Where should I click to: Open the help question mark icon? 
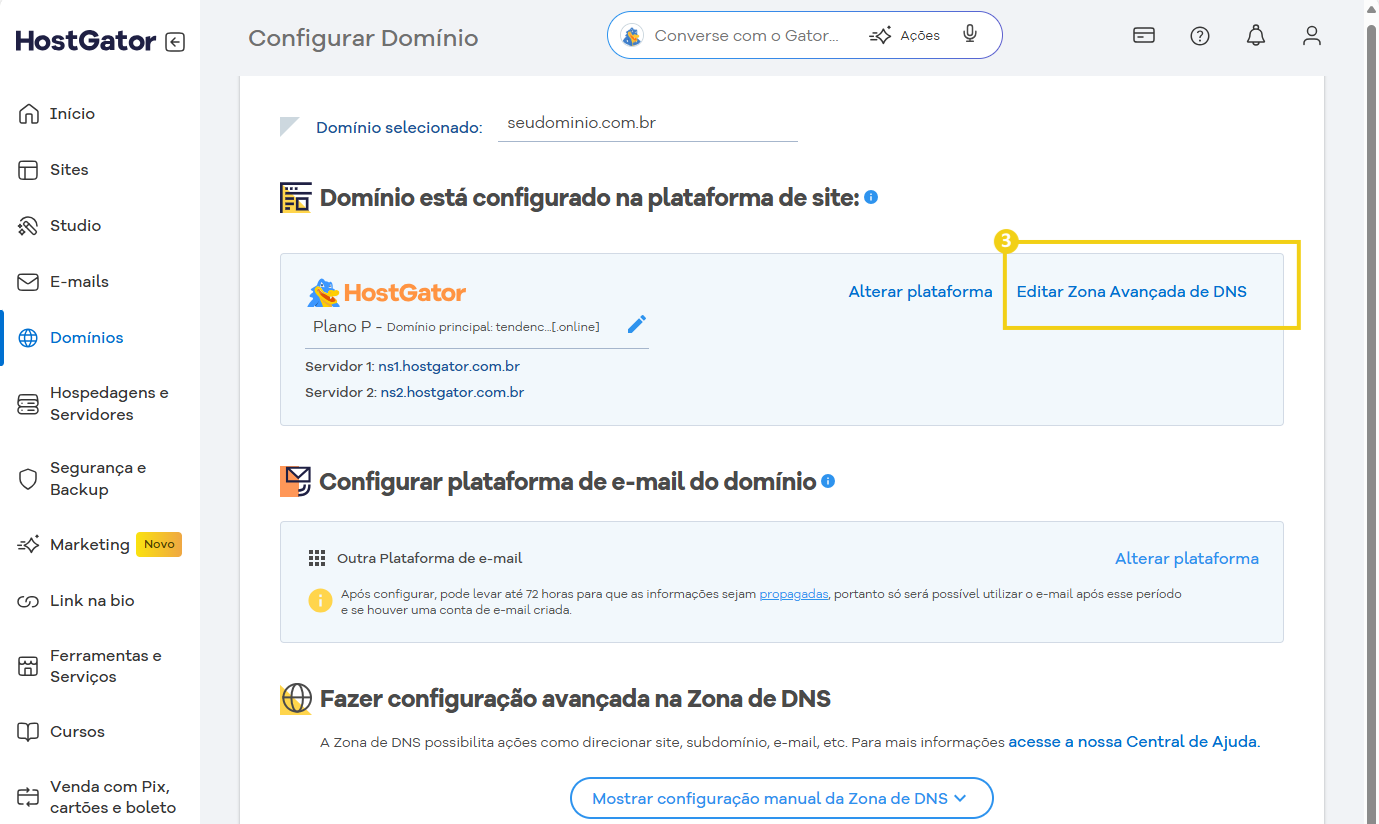1200,36
